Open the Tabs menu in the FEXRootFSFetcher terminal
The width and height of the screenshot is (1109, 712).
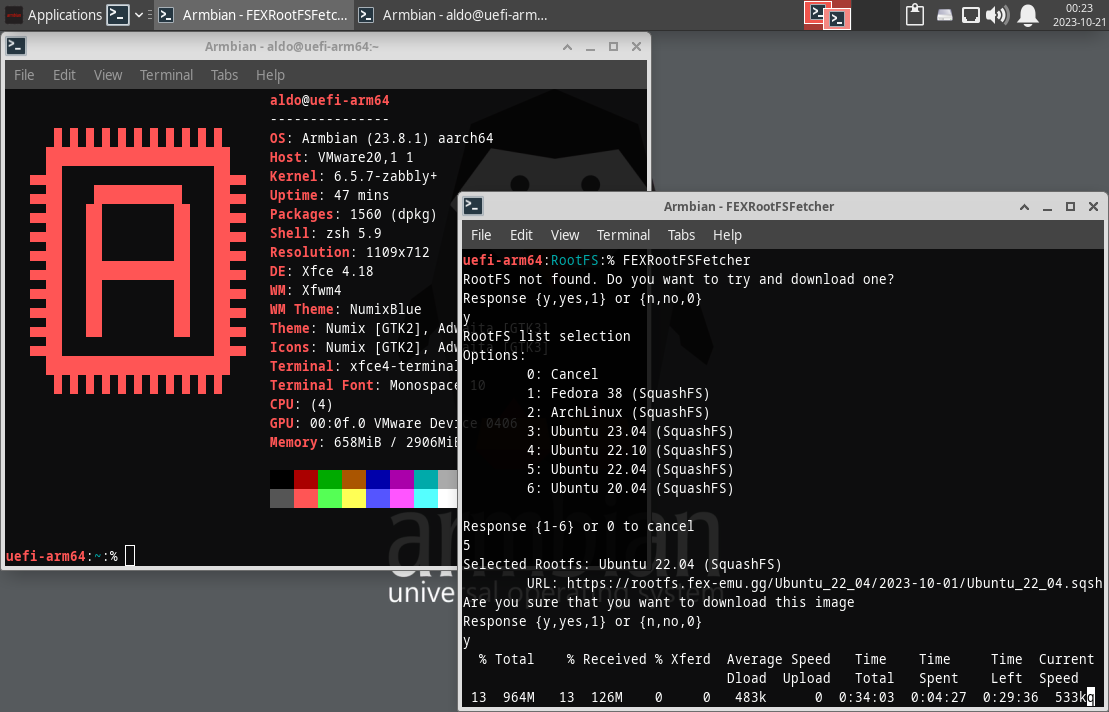click(x=681, y=235)
